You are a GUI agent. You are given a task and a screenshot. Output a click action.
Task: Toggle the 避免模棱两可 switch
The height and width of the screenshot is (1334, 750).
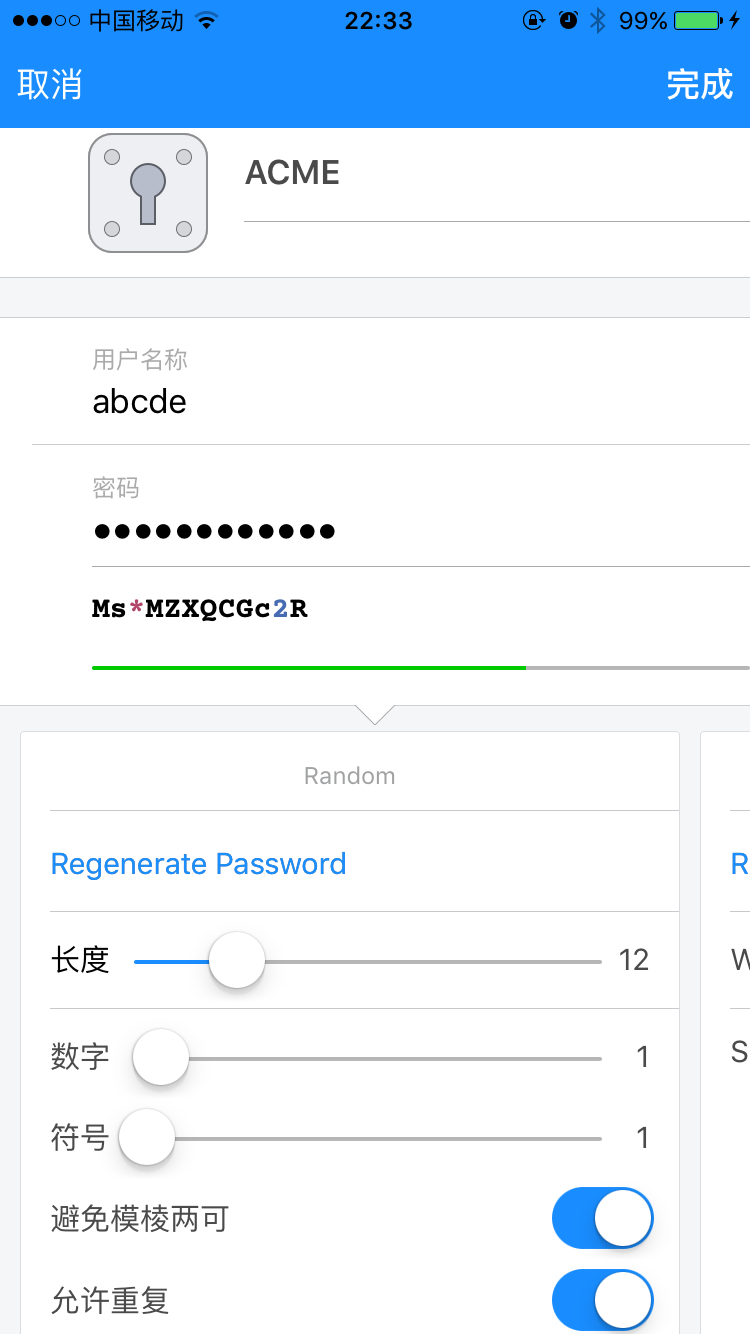point(602,1219)
